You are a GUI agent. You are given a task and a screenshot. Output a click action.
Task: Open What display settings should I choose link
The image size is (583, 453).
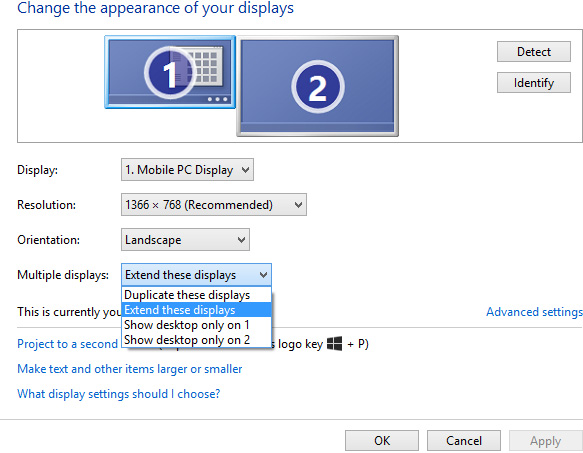pos(119,394)
